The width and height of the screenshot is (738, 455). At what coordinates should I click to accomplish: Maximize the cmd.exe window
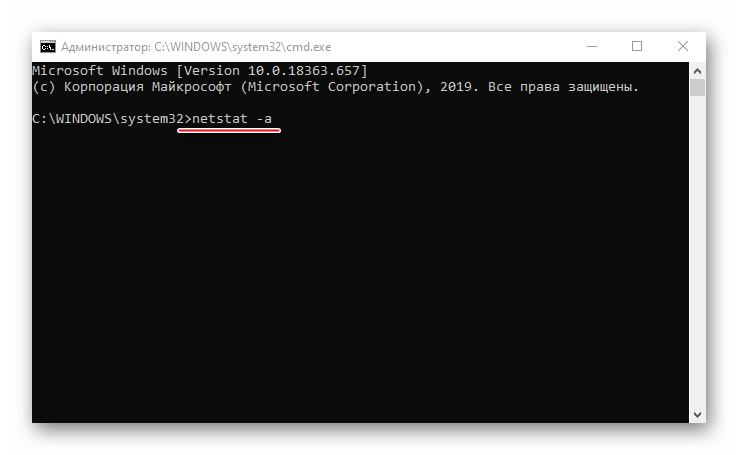tap(637, 46)
